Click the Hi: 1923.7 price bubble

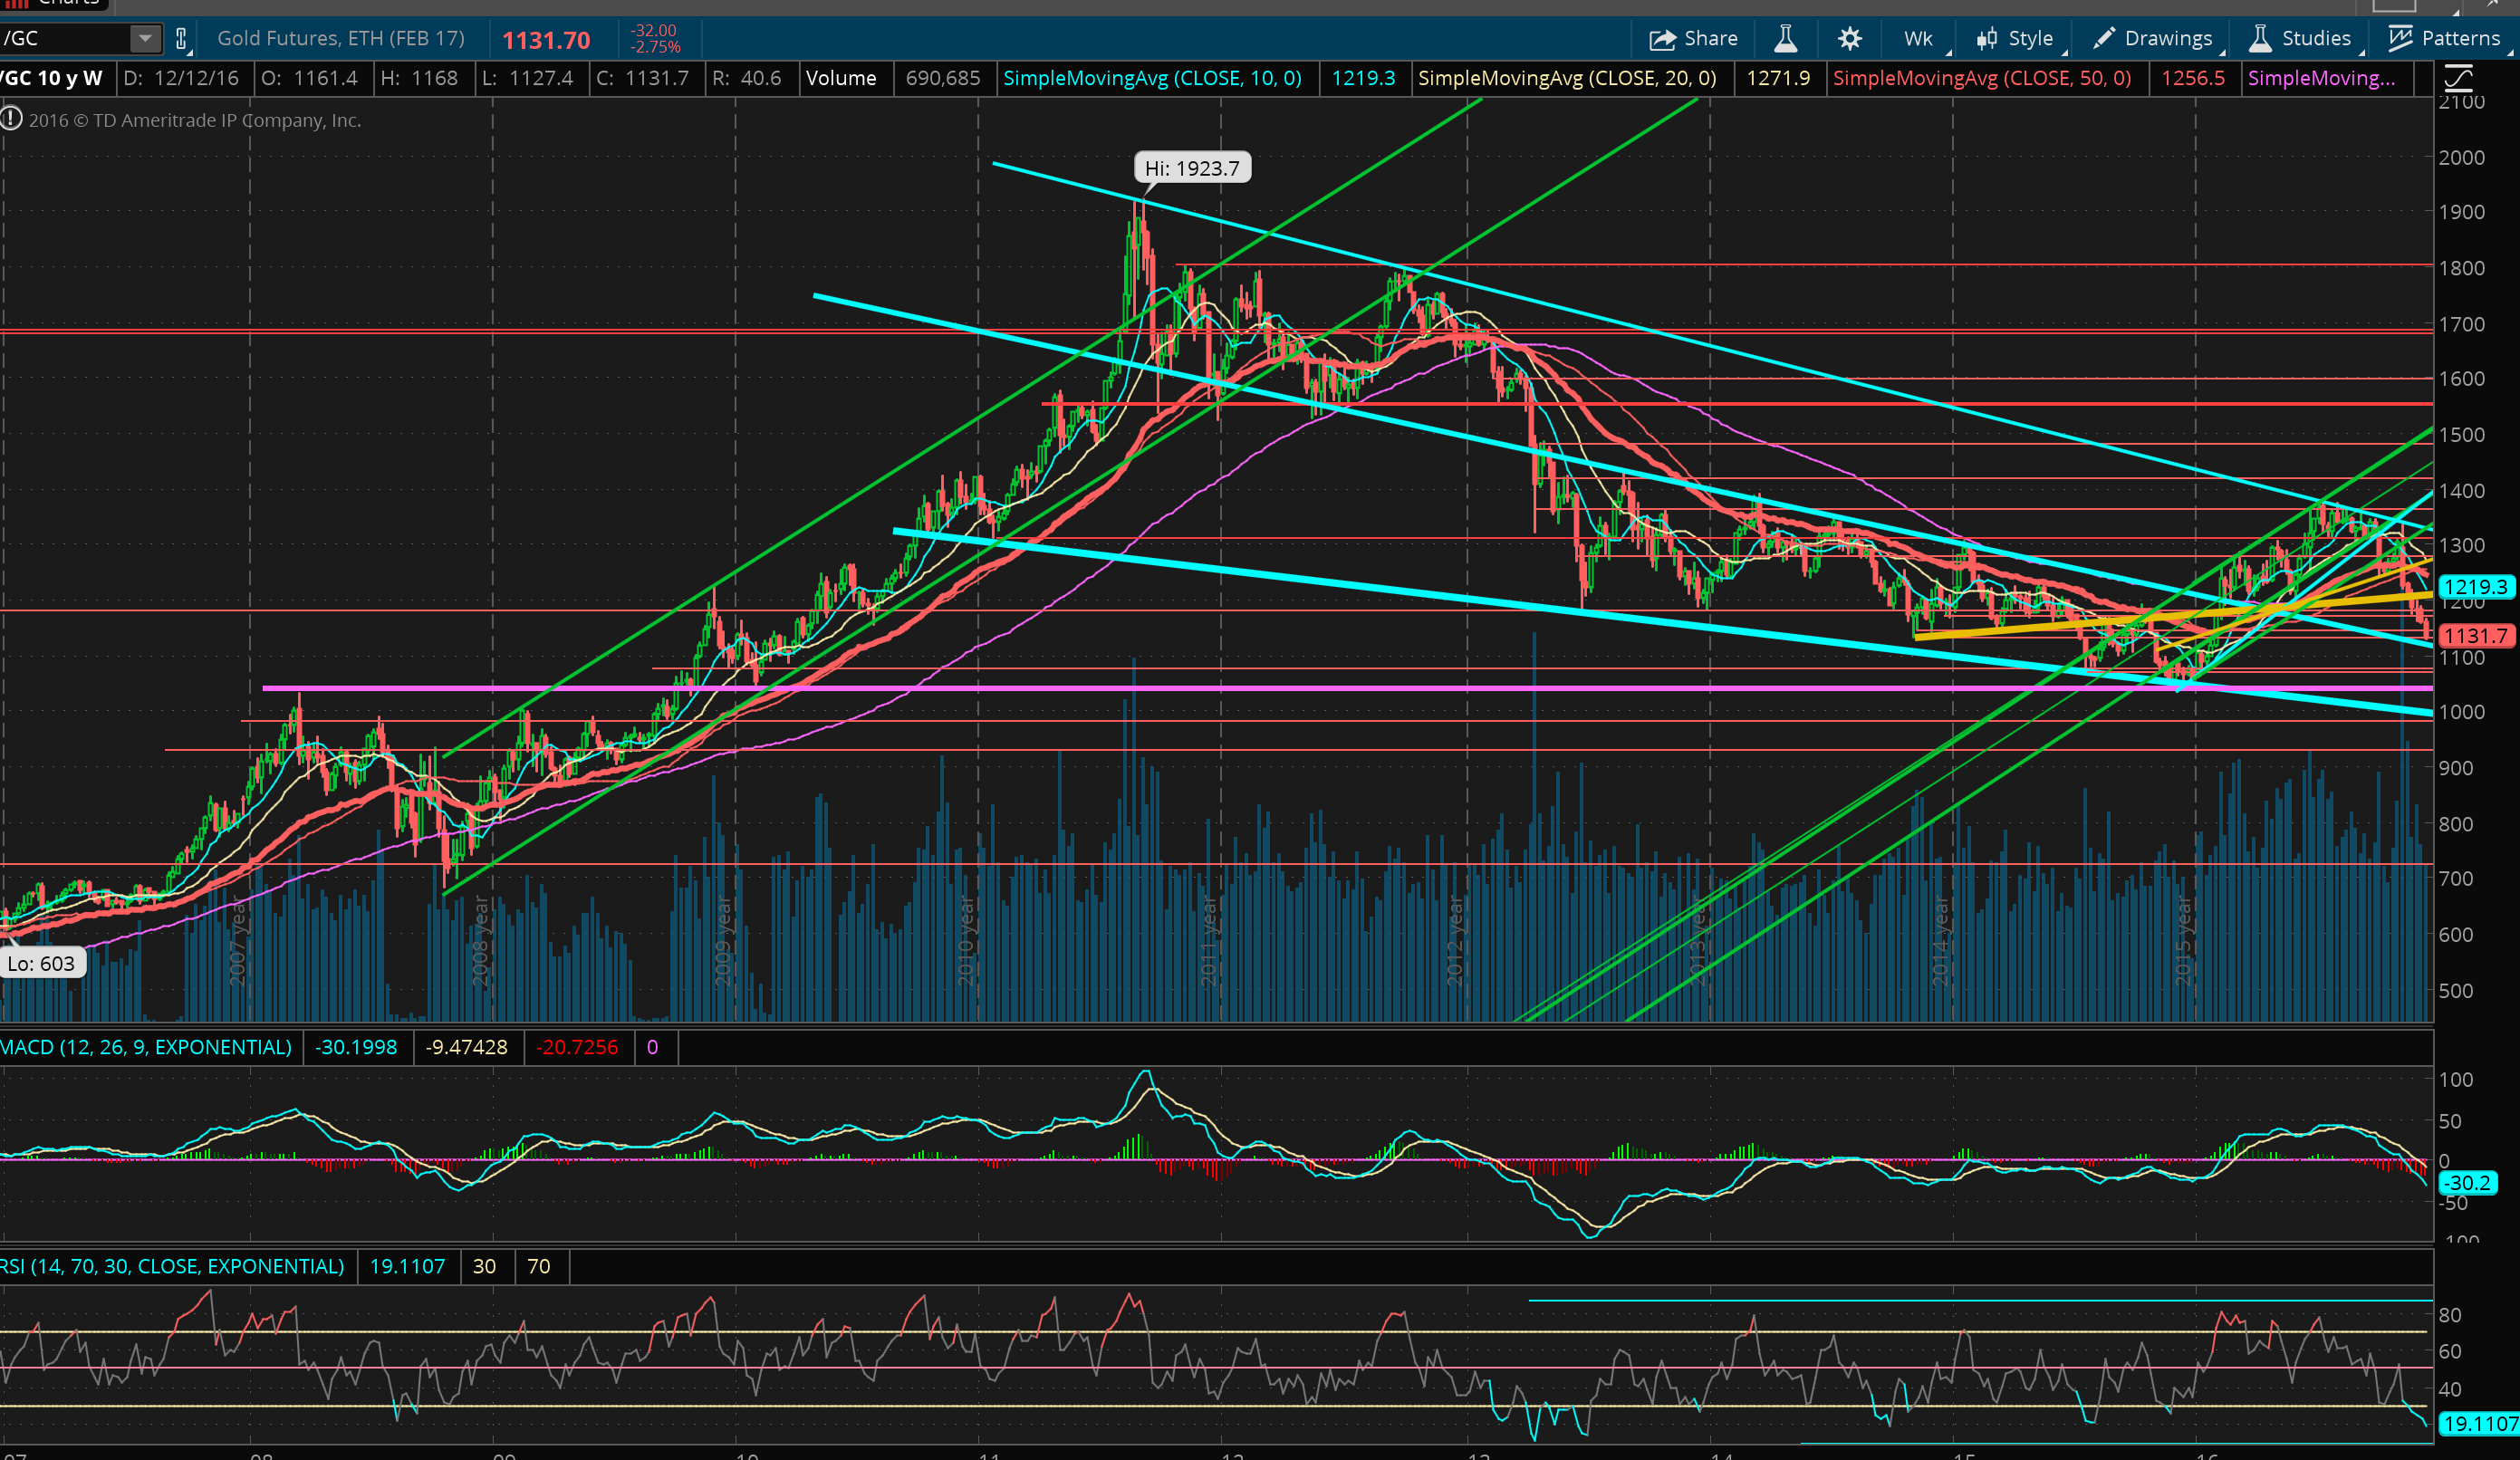coord(1191,168)
